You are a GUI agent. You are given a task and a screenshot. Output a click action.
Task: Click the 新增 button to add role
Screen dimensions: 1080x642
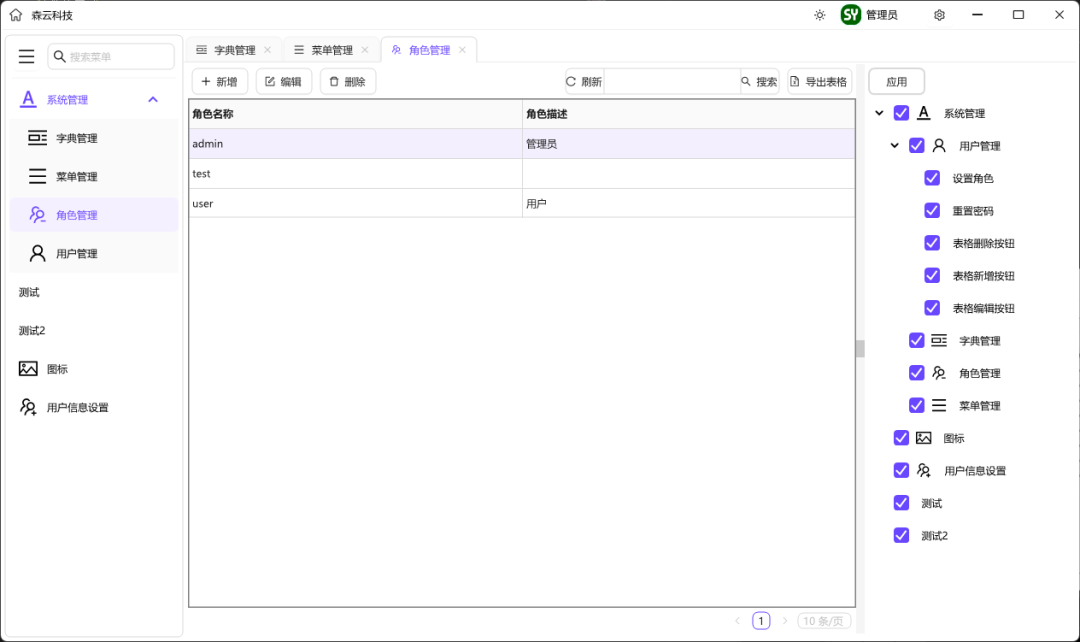click(219, 81)
